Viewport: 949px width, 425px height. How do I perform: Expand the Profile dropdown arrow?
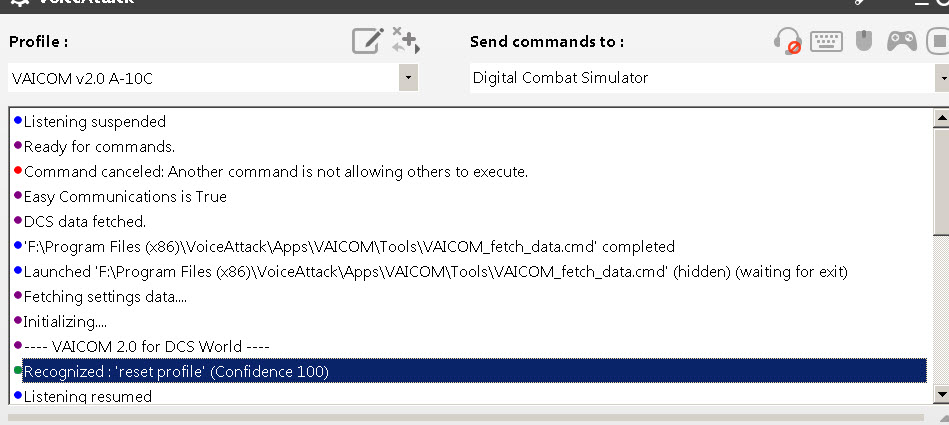coord(408,77)
